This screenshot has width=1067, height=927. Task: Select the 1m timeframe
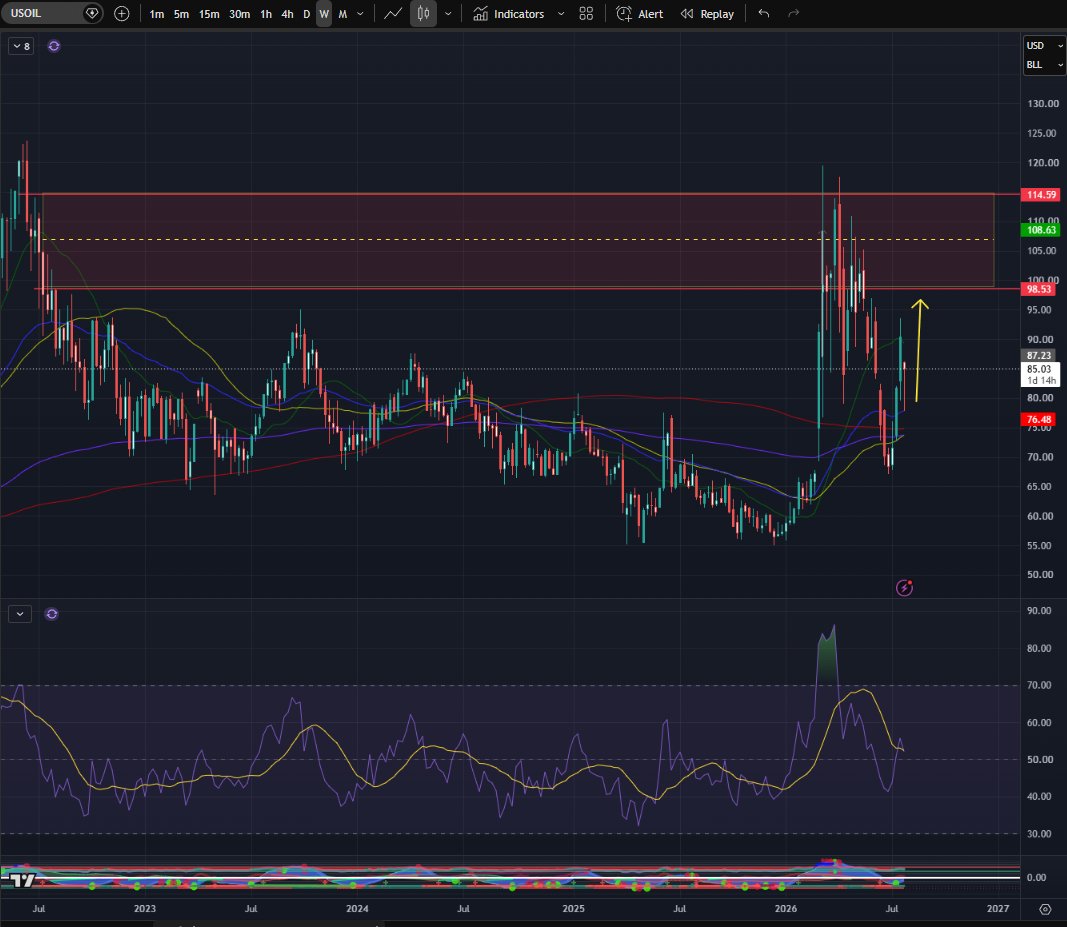[157, 14]
